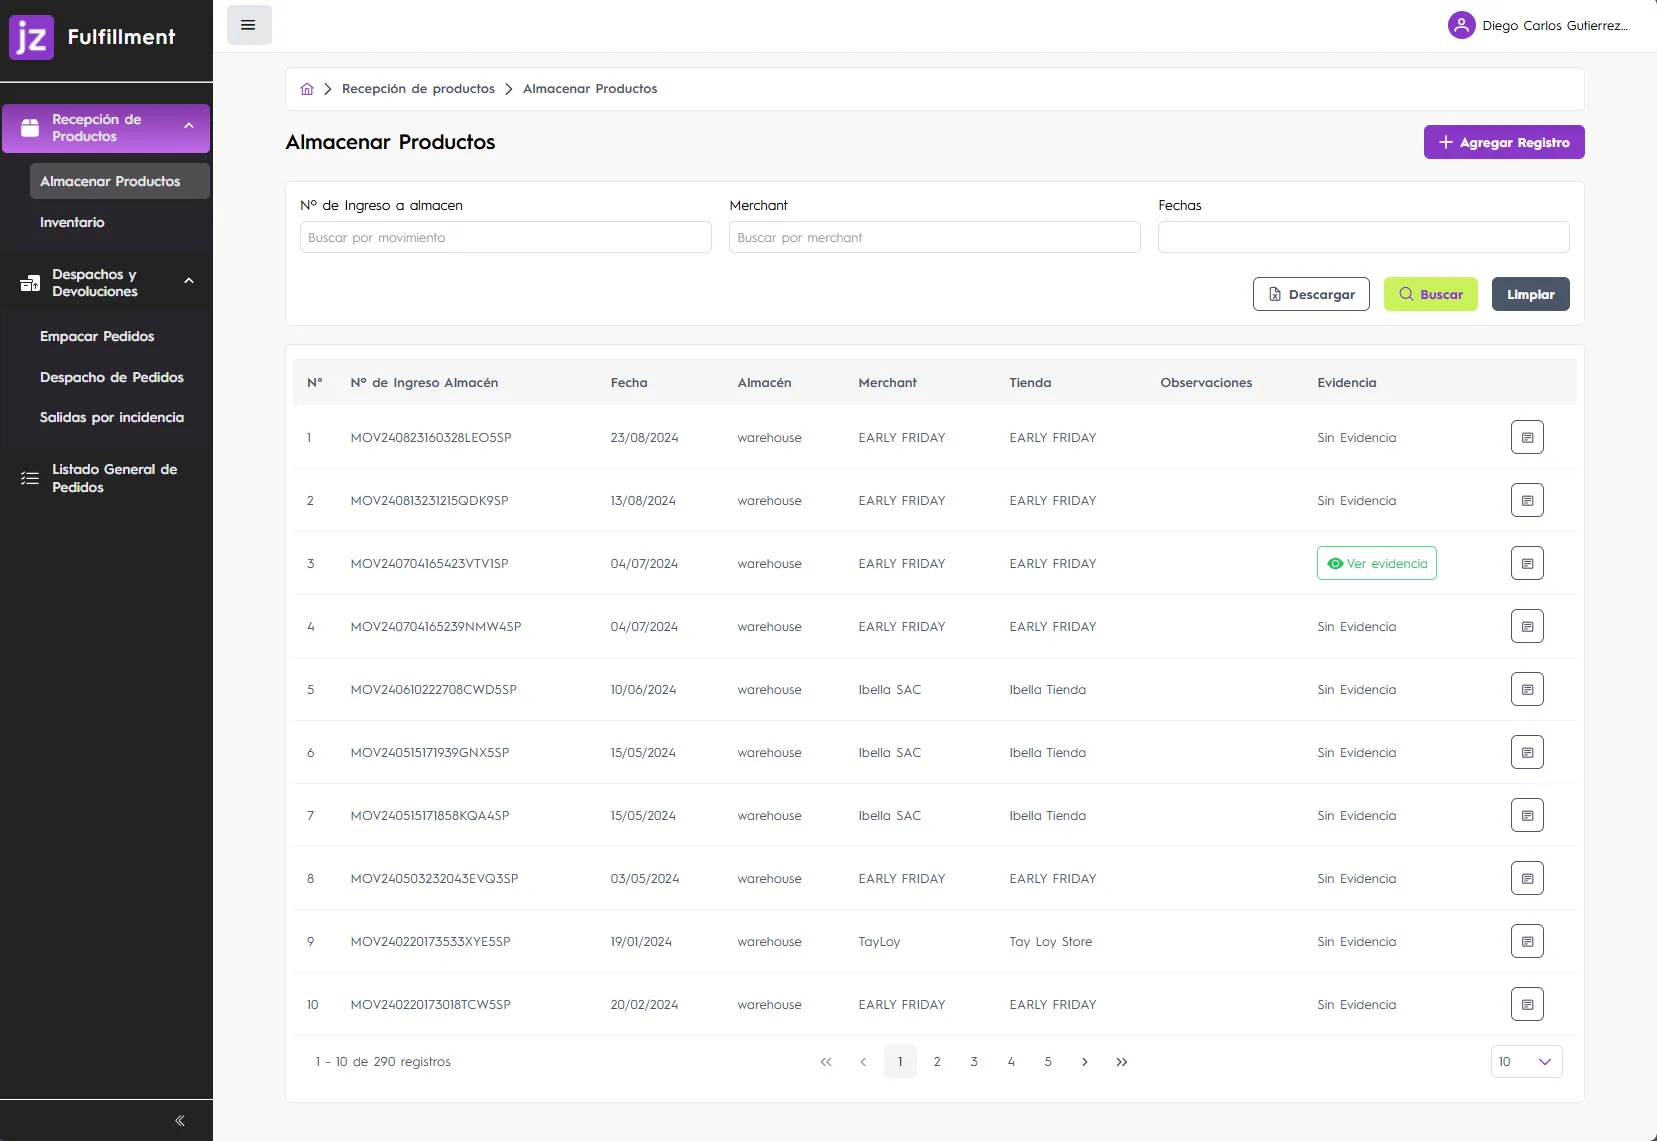This screenshot has height=1141, width=1657.
Task: Click Fecha column header
Action: click(x=629, y=383)
